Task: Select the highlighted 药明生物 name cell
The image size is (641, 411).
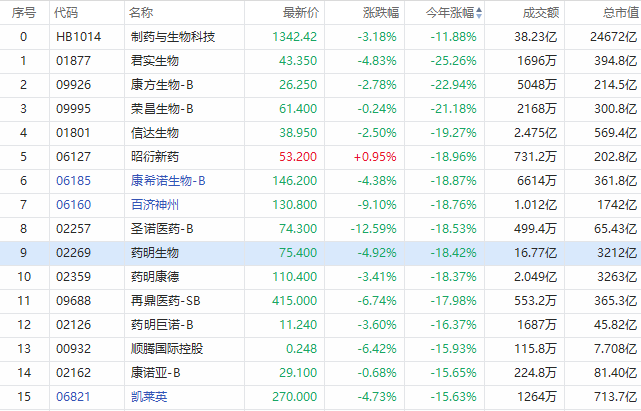Action: (155, 253)
